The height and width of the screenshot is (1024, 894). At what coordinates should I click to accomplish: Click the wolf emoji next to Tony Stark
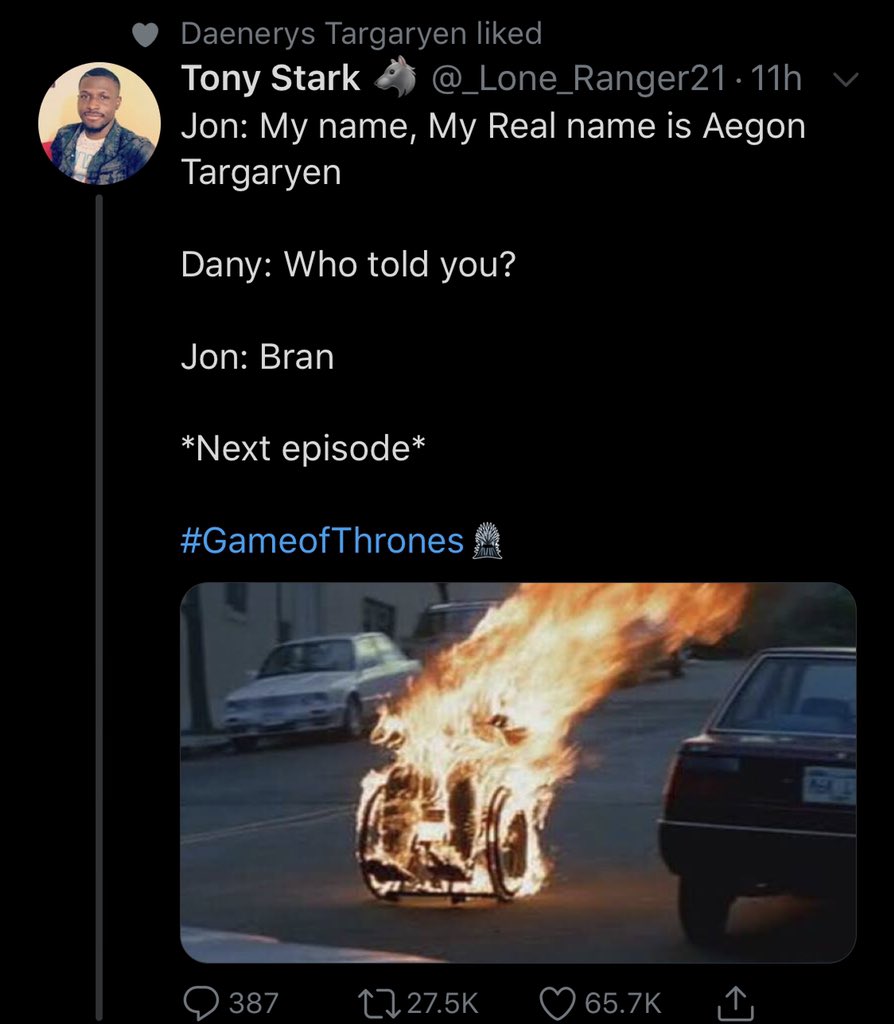(x=396, y=77)
